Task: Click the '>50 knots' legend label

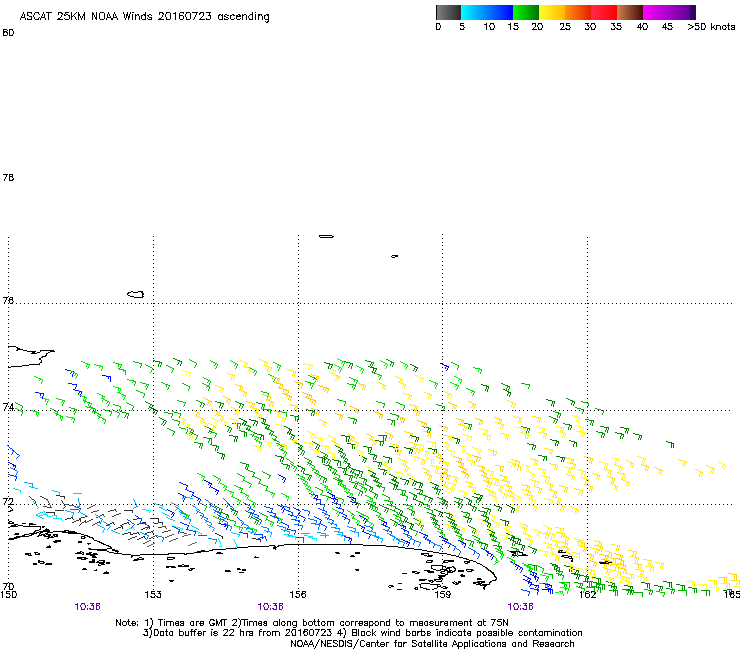Action: [x=711, y=27]
